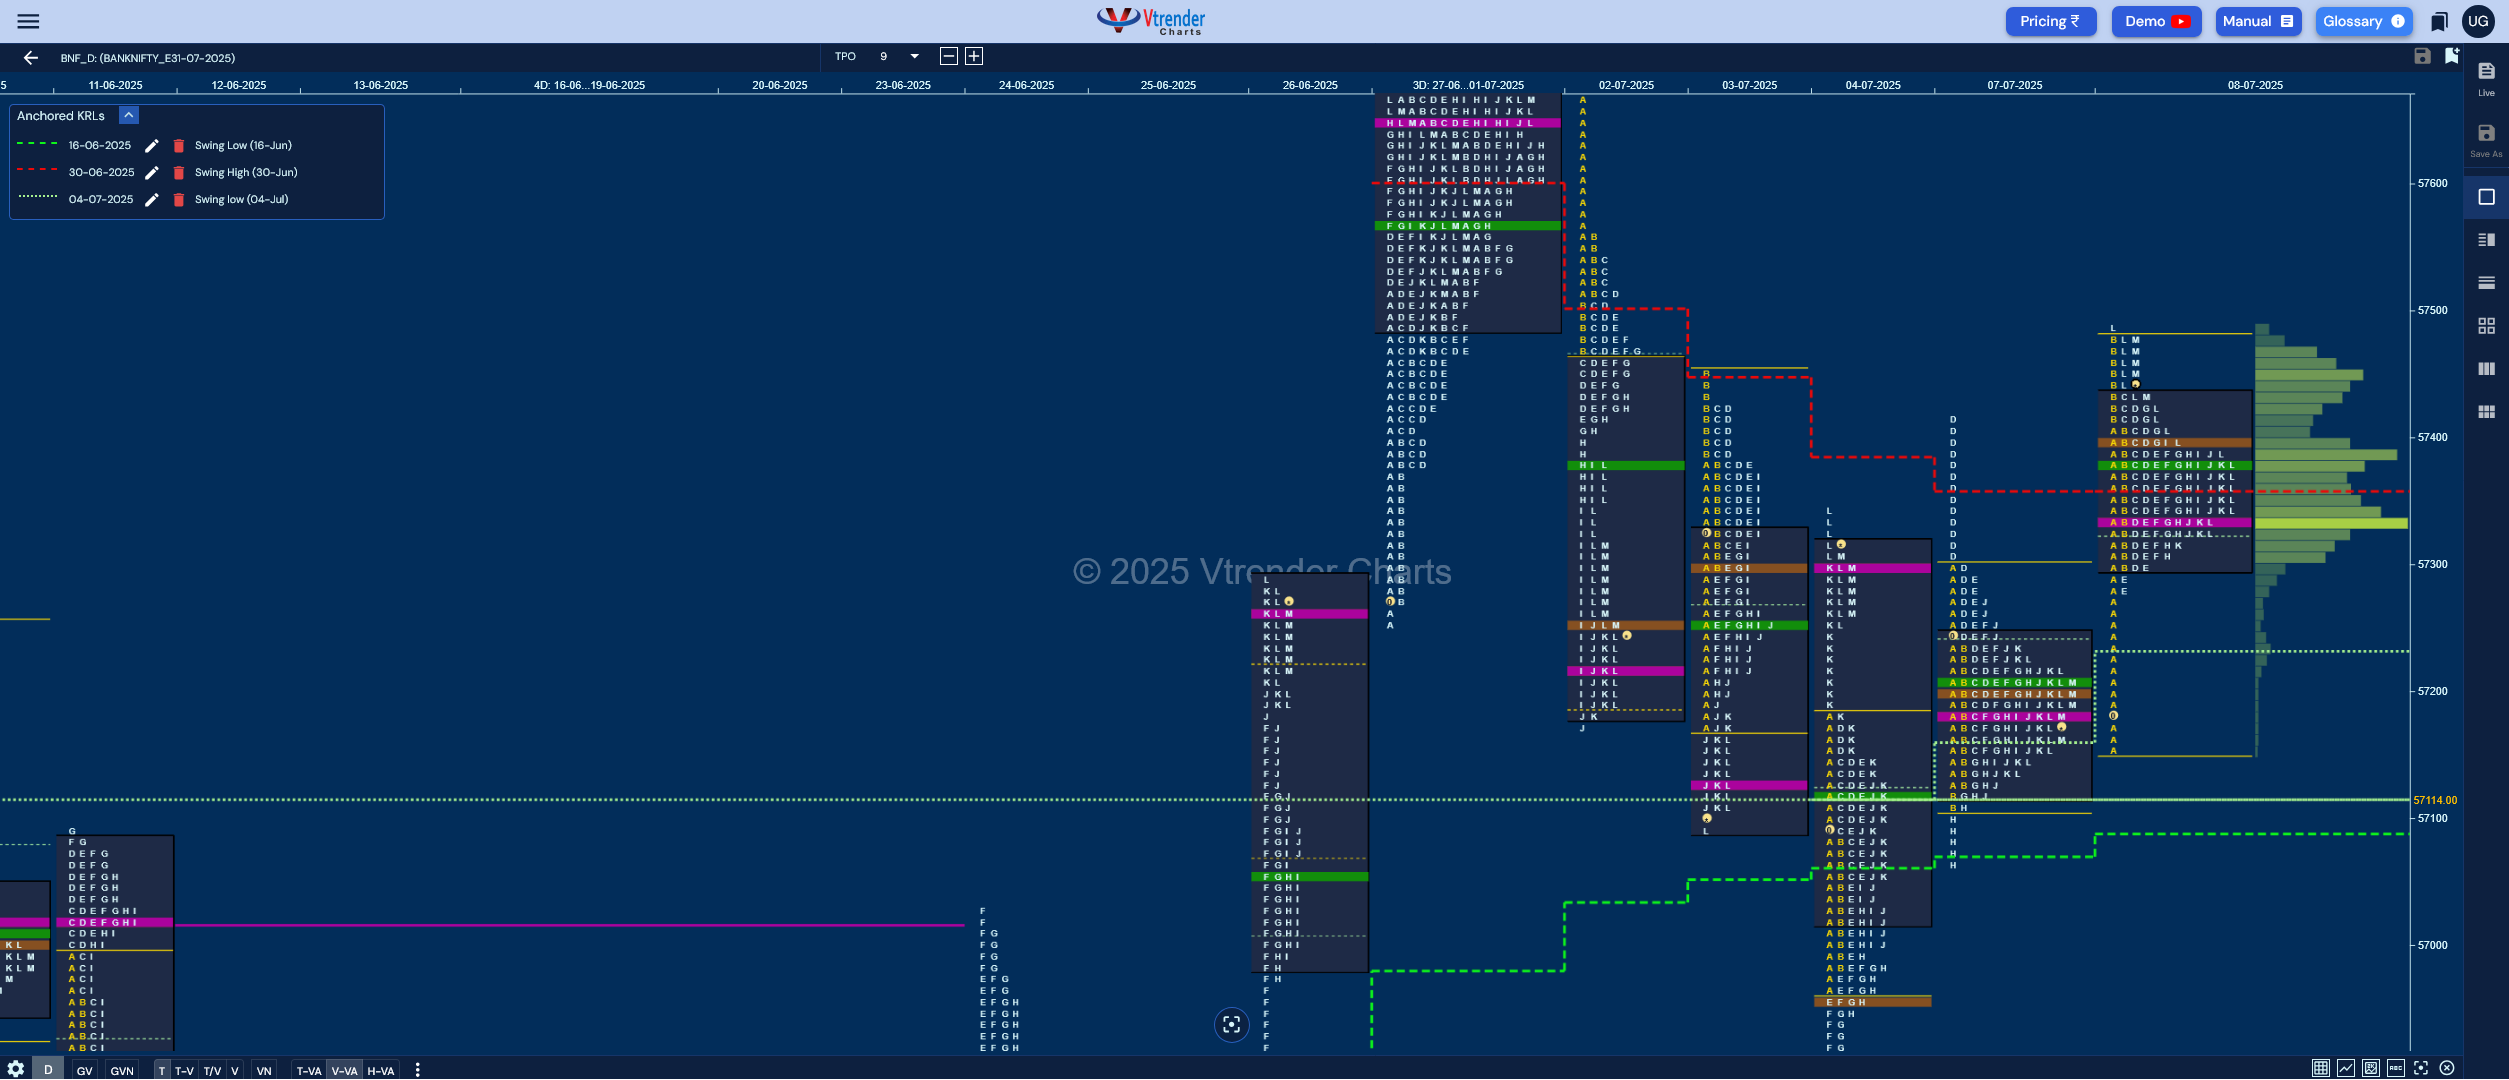2509x1080 pixels.
Task: Toggle the V-VA value area mode
Action: (344, 1071)
